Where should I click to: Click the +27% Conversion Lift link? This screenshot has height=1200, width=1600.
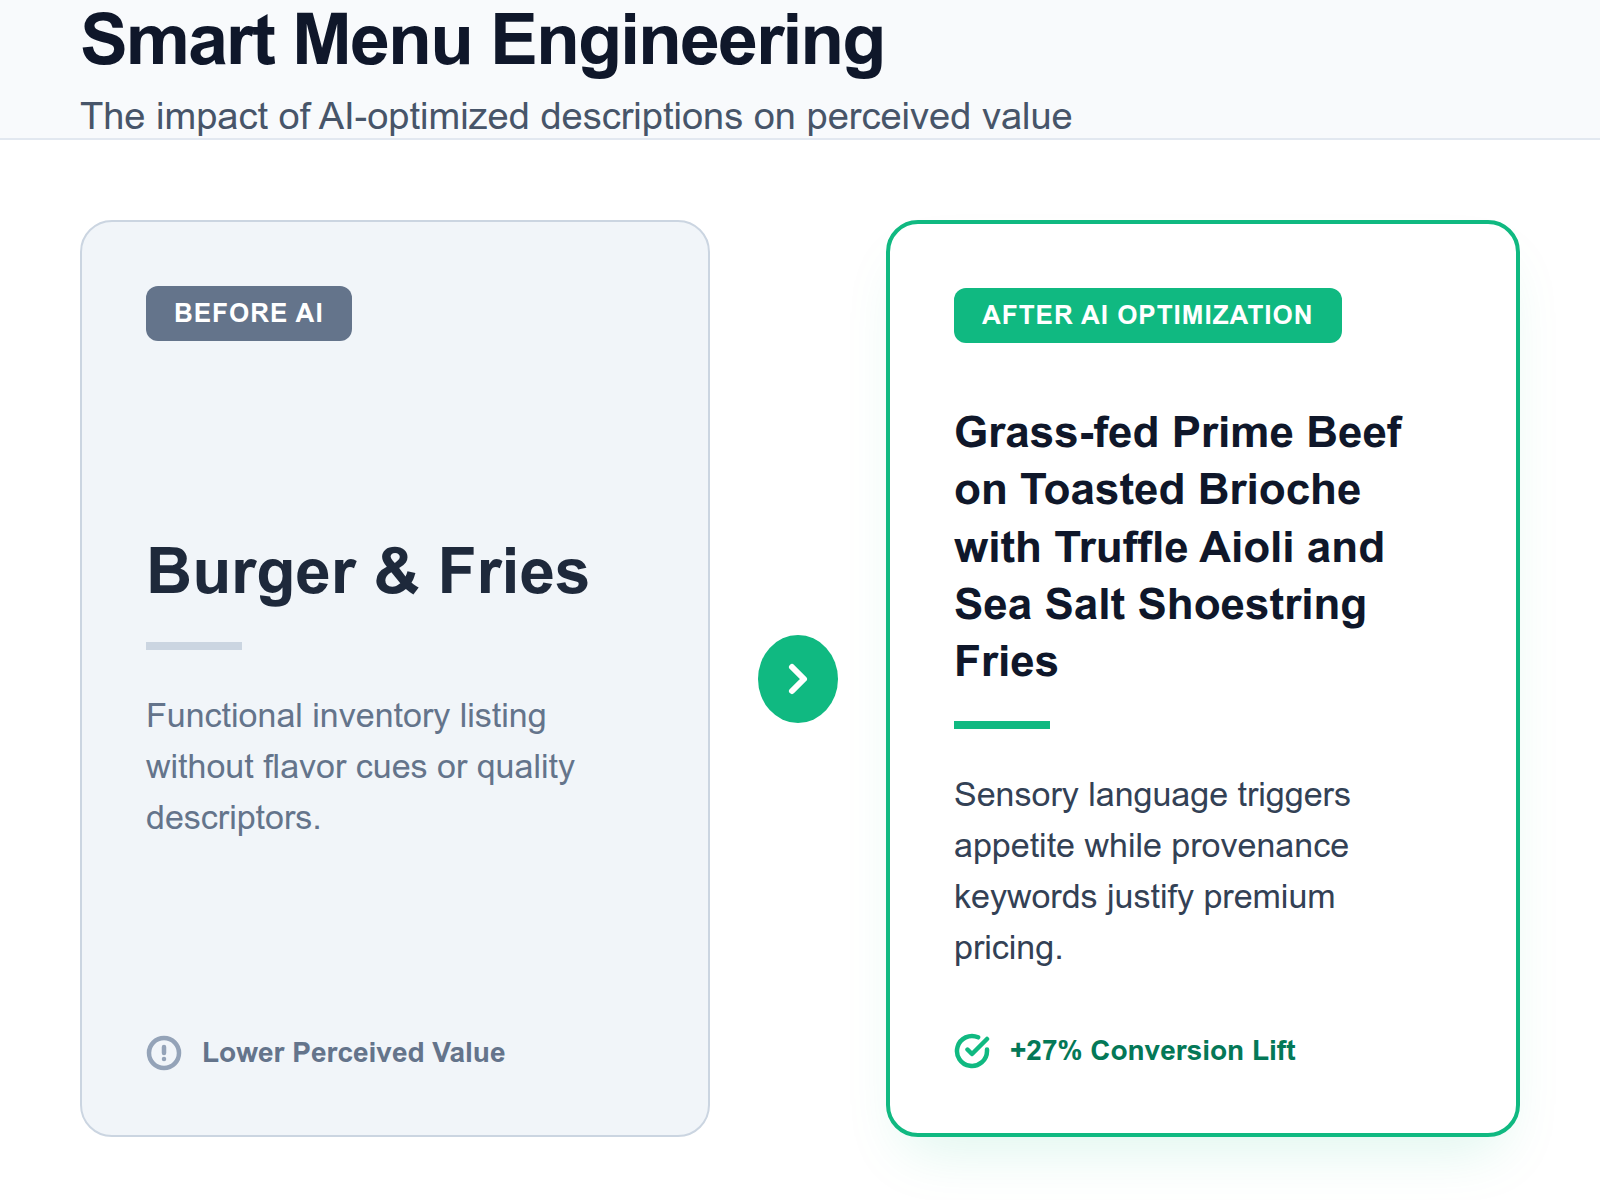pyautogui.click(x=1152, y=1050)
